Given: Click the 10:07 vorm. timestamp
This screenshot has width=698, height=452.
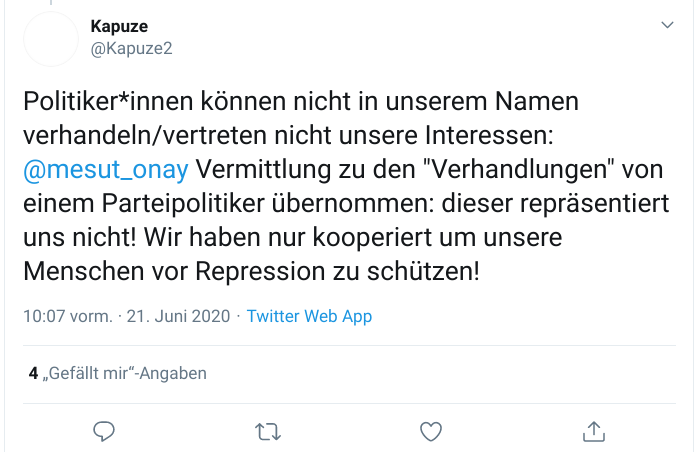Looking at the screenshot, I should (68, 316).
